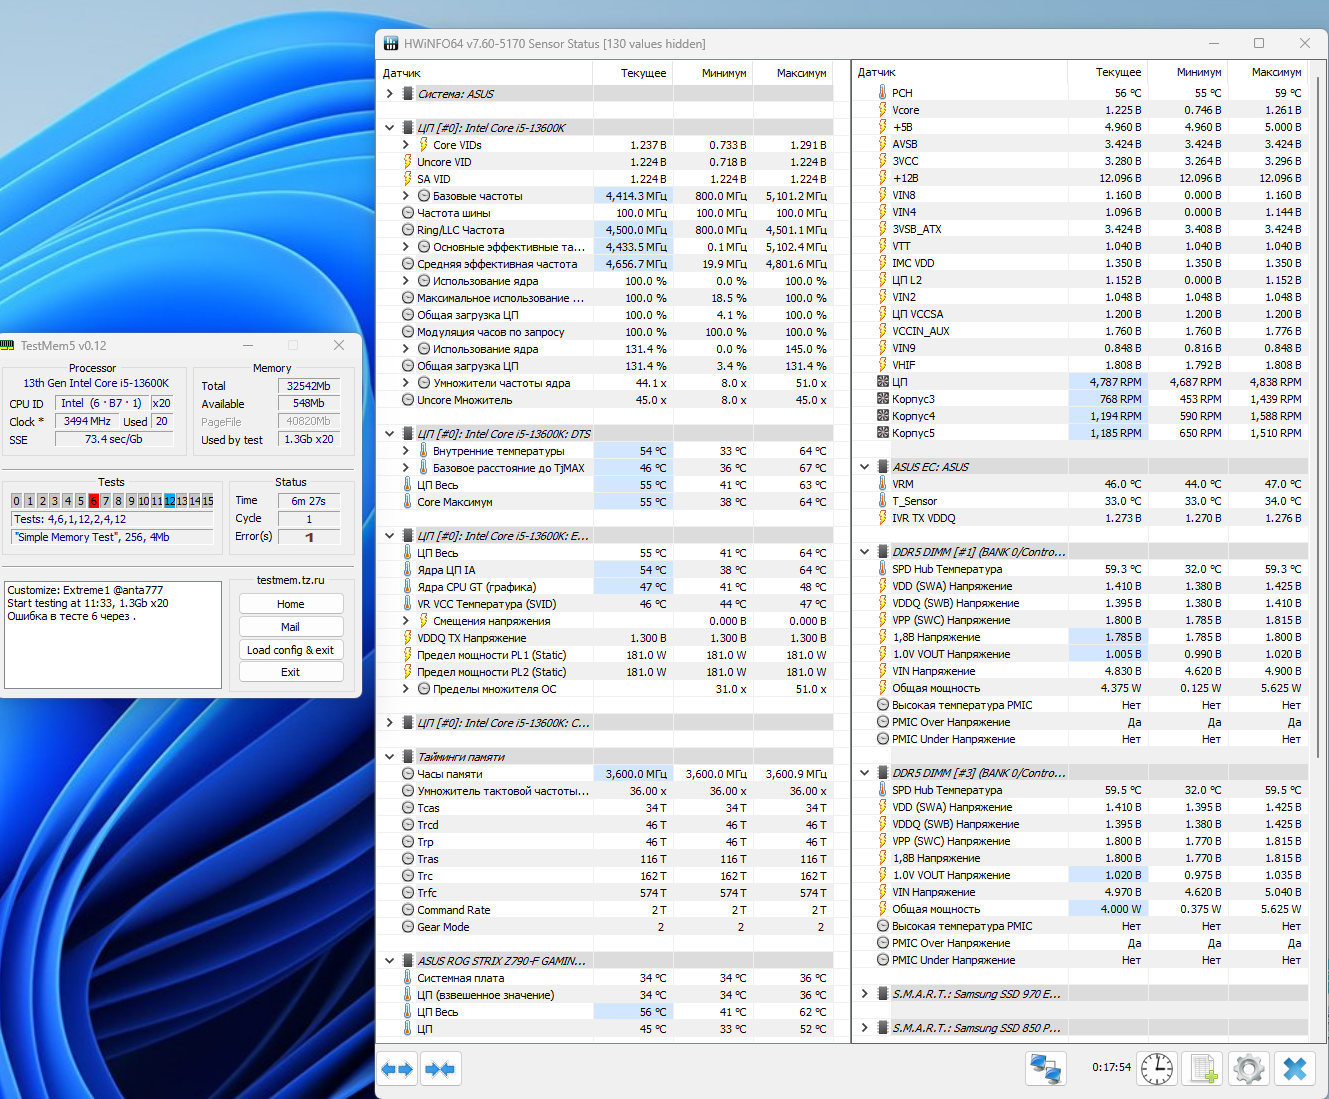Click the clock icon beside Частота шины
The width and height of the screenshot is (1329, 1099).
408,213
